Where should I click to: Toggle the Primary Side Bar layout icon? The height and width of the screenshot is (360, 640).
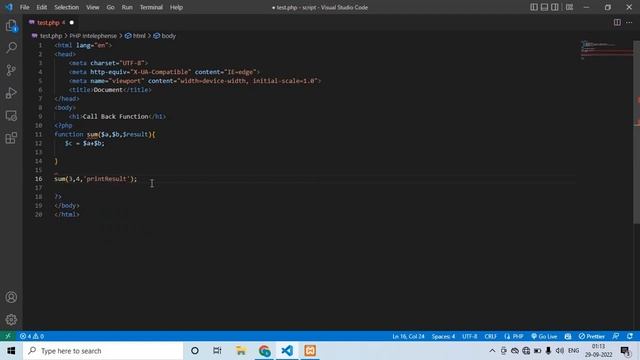coord(534,7)
